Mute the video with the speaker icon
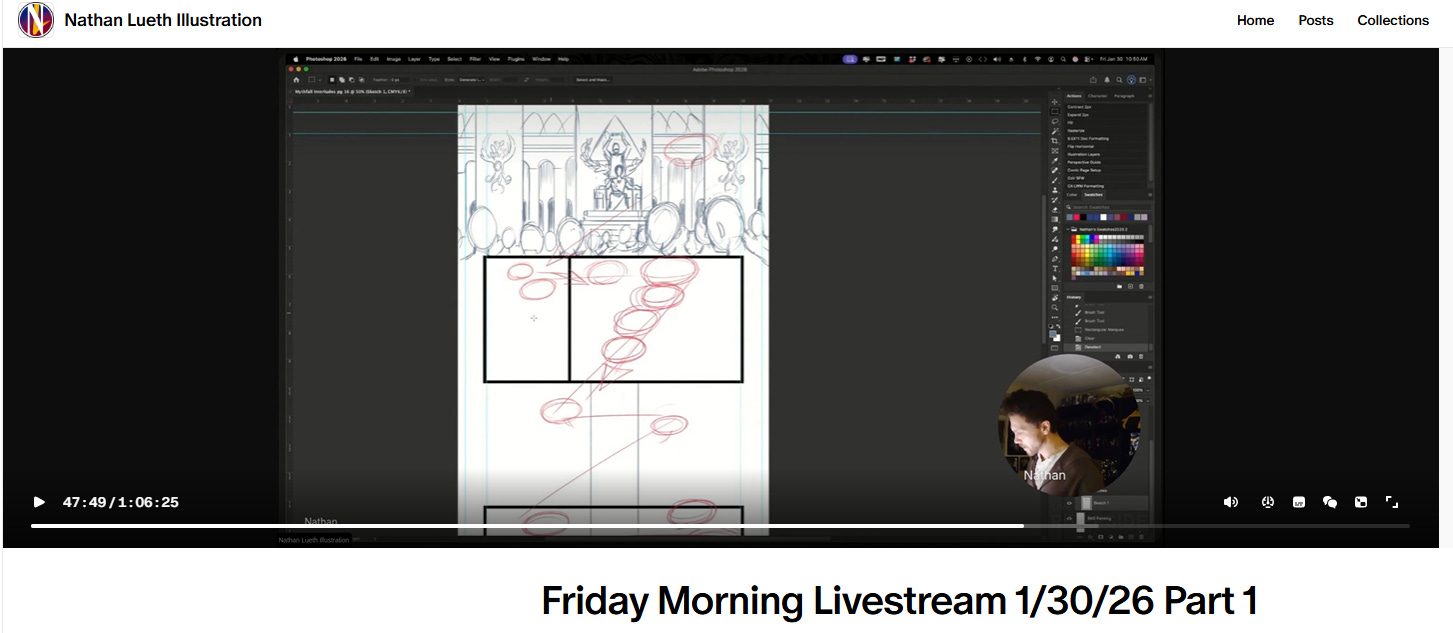1453x633 pixels. pyautogui.click(x=1231, y=502)
